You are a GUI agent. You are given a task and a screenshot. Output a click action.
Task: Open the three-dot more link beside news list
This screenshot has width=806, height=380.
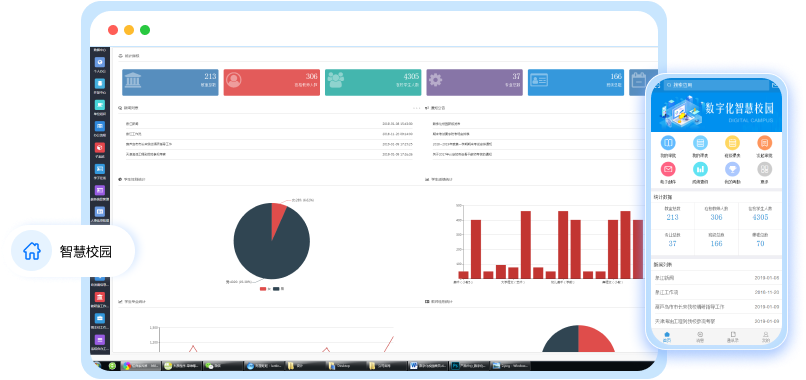[x=416, y=108]
